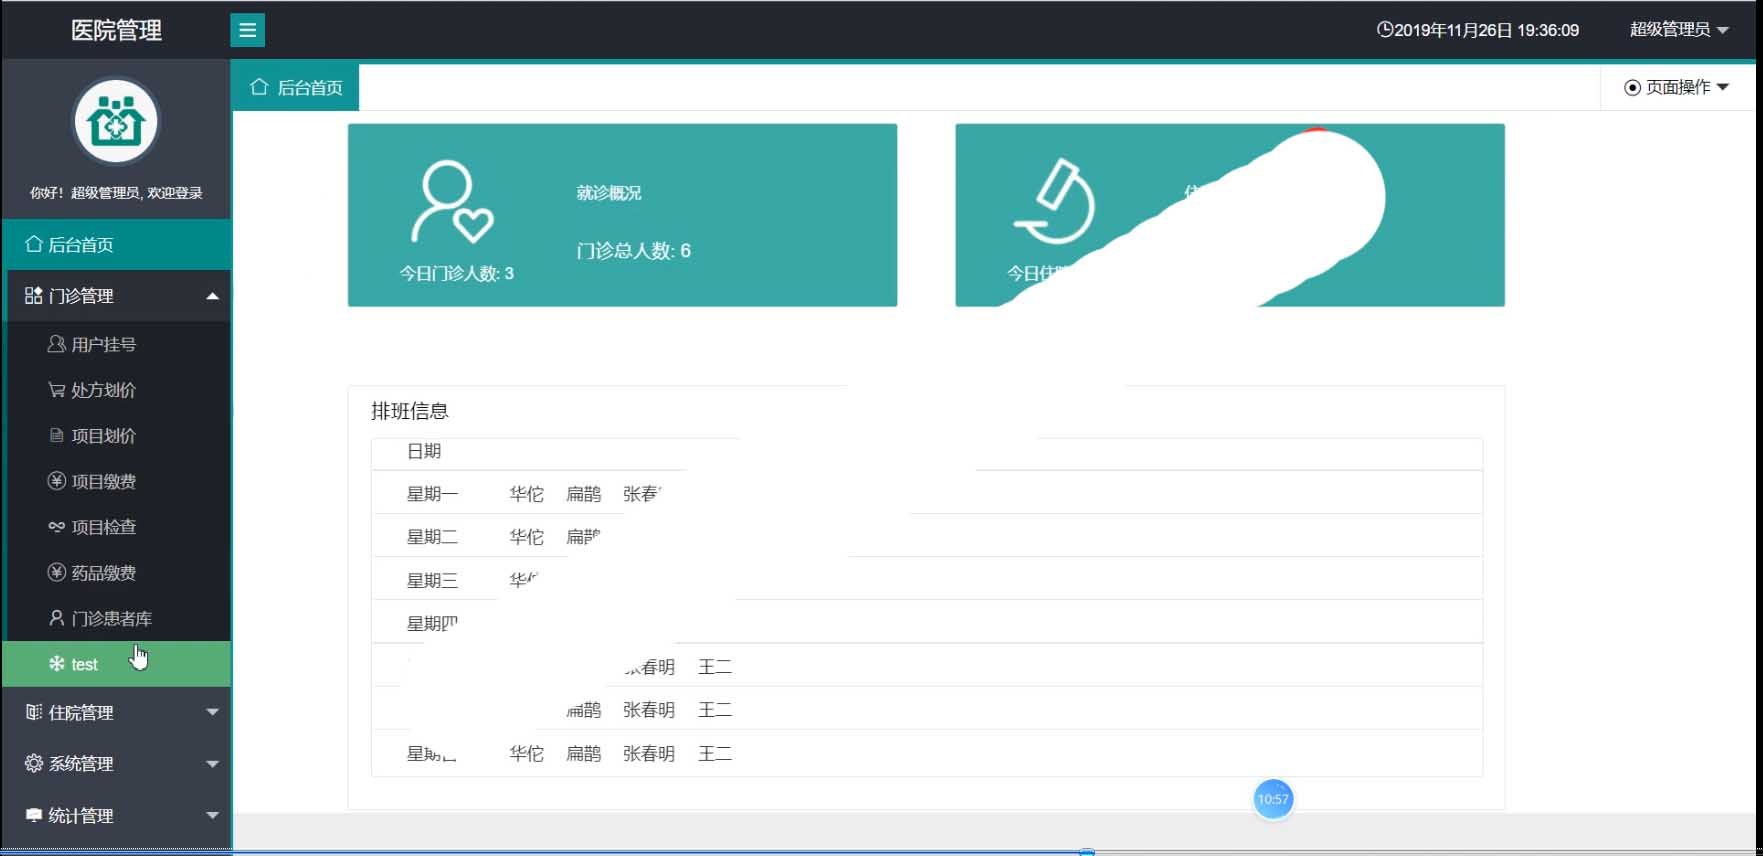The width and height of the screenshot is (1763, 856).
Task: Click the 处方划价 cart icon
Action: (57, 390)
